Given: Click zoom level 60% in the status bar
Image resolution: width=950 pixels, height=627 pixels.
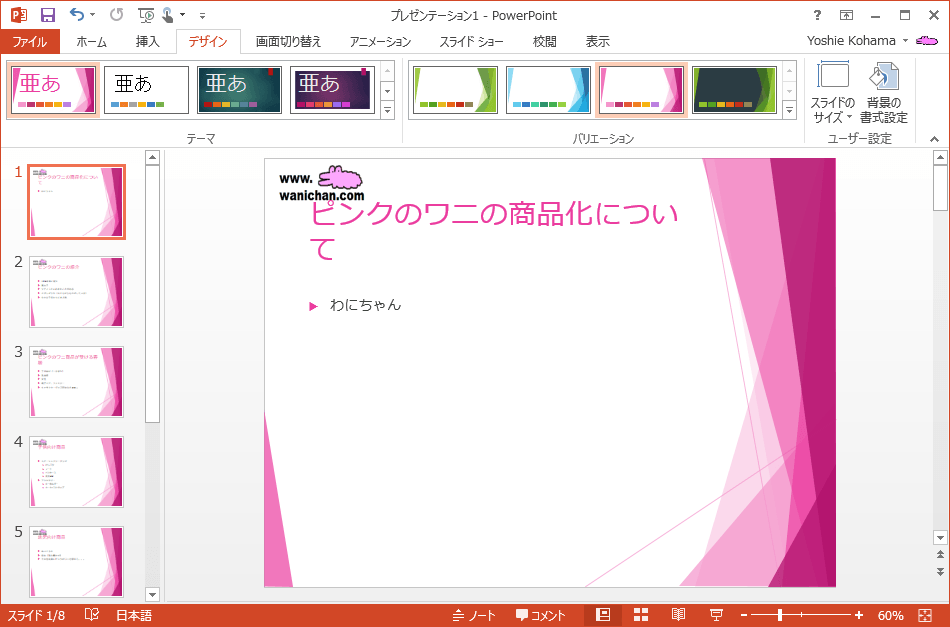Looking at the screenshot, I should point(890,615).
